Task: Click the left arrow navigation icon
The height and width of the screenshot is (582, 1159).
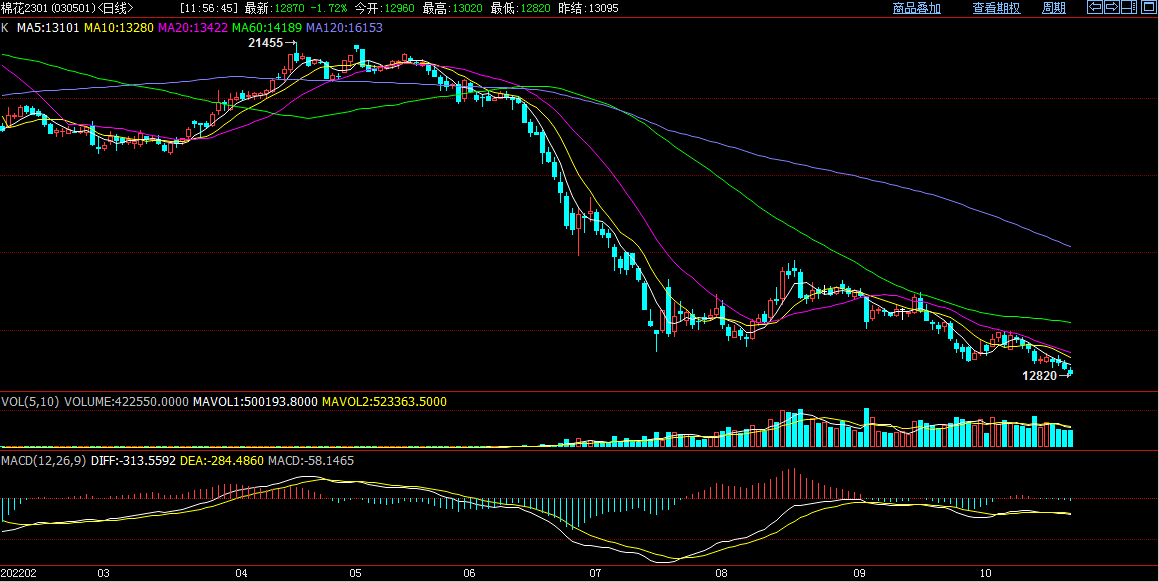Action: 1095,7
